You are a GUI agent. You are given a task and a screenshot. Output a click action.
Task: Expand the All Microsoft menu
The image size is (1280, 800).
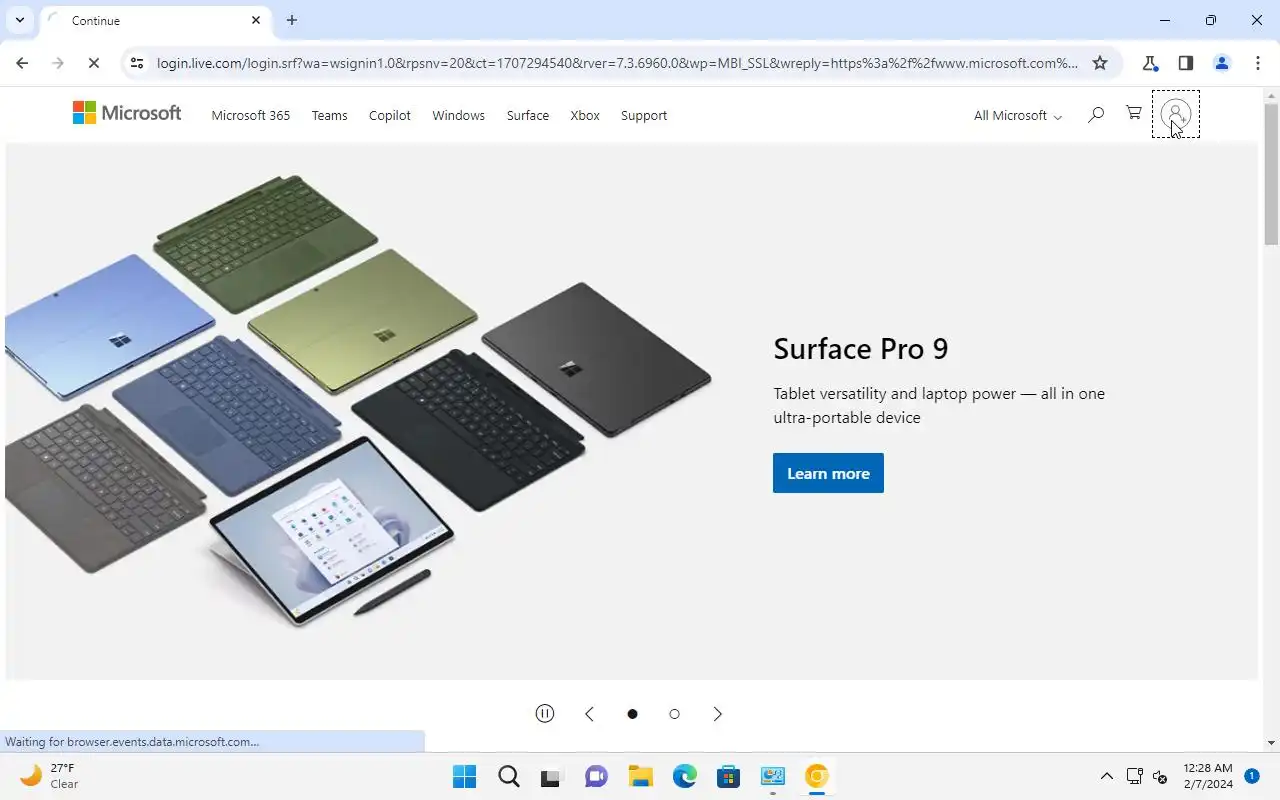click(x=1017, y=115)
